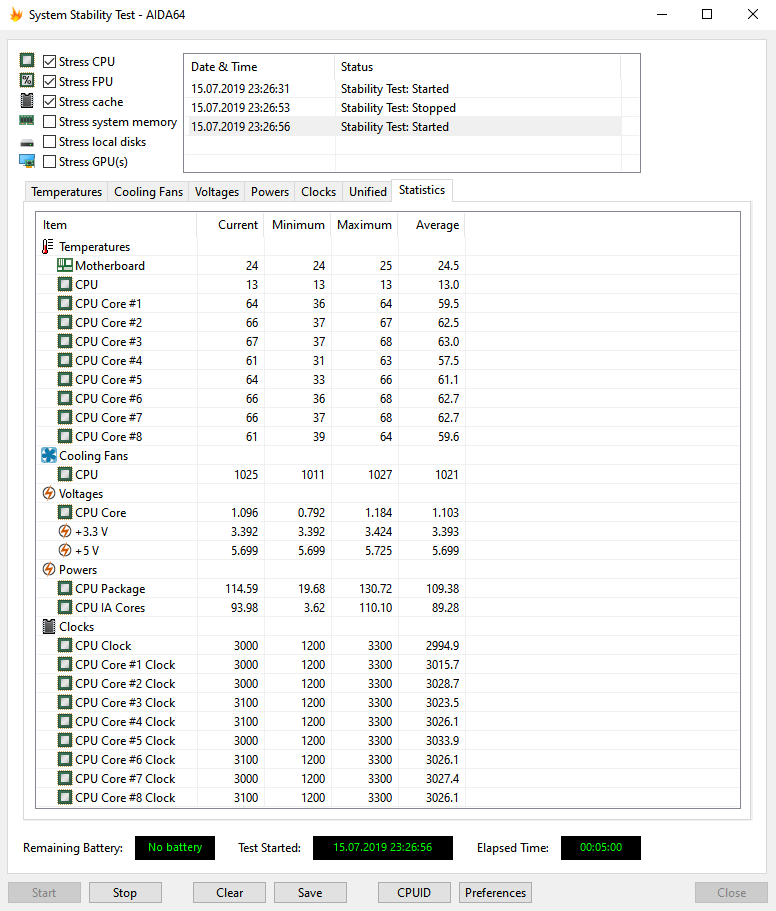Image resolution: width=776 pixels, height=911 pixels.
Task: Click the AIDA64 flame icon in title bar
Action: [x=16, y=15]
